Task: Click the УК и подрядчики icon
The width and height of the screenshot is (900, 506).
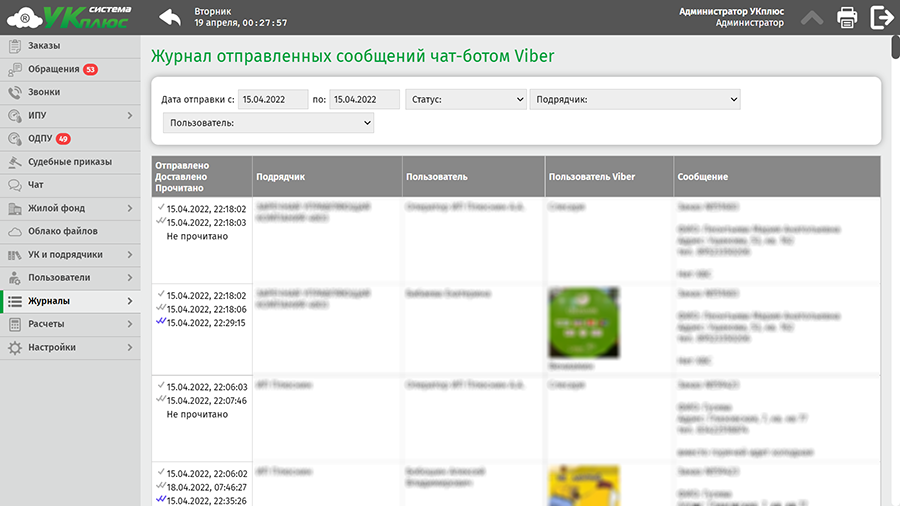Action: tap(15, 255)
